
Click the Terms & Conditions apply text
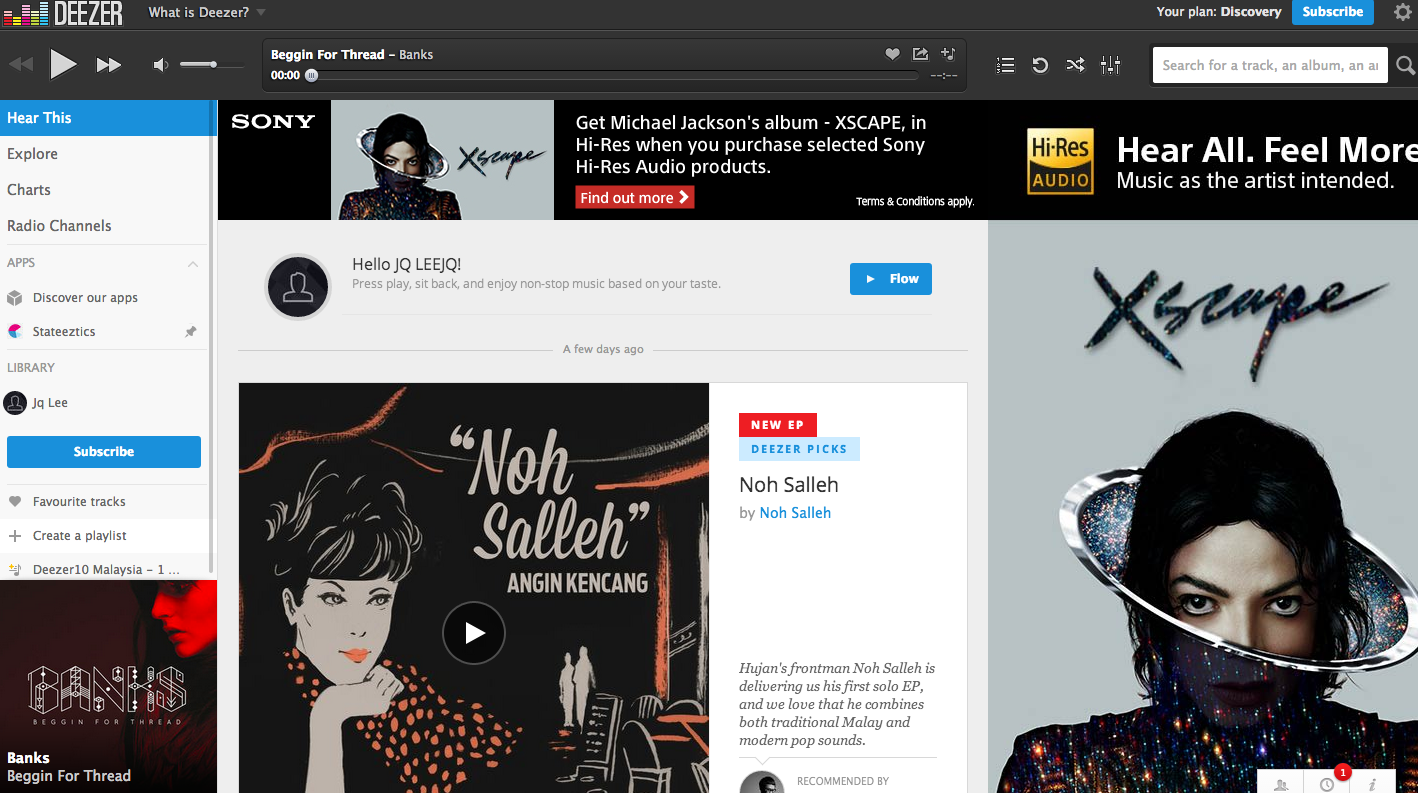pos(915,202)
